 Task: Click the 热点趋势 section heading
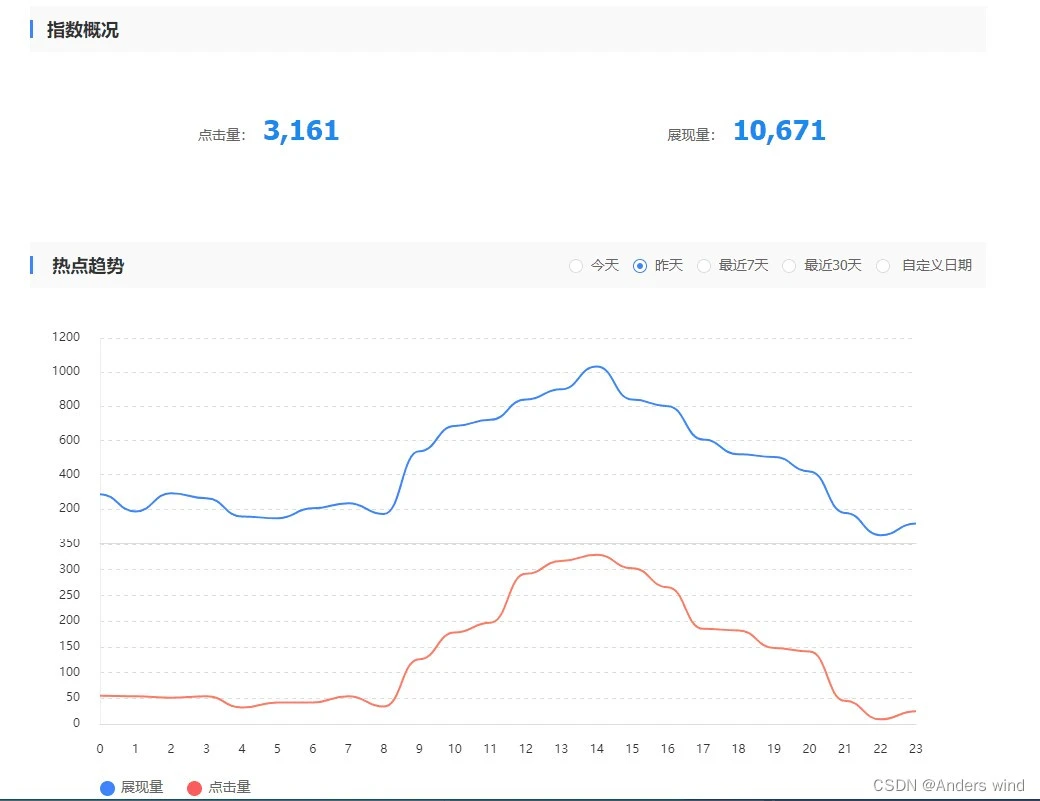pos(88,266)
